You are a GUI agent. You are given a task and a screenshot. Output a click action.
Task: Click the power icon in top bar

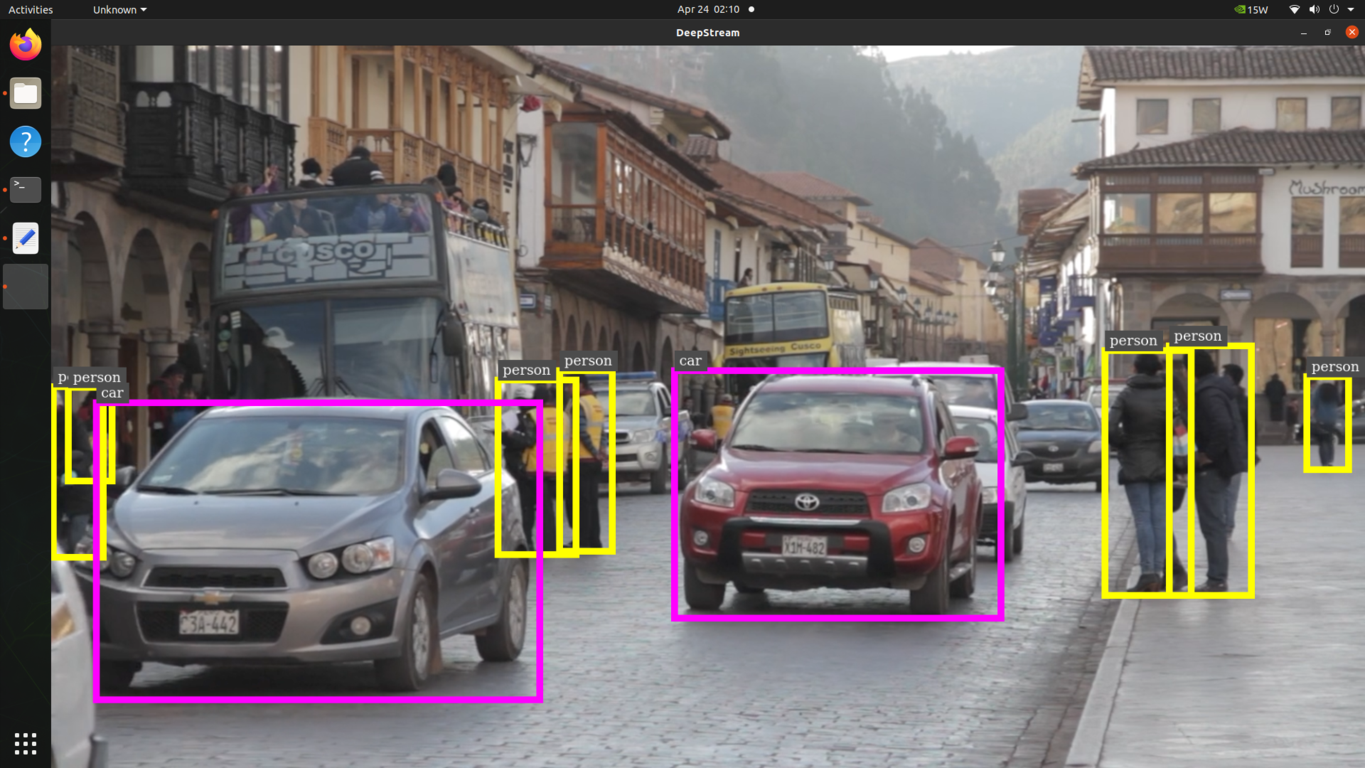[x=1333, y=10]
